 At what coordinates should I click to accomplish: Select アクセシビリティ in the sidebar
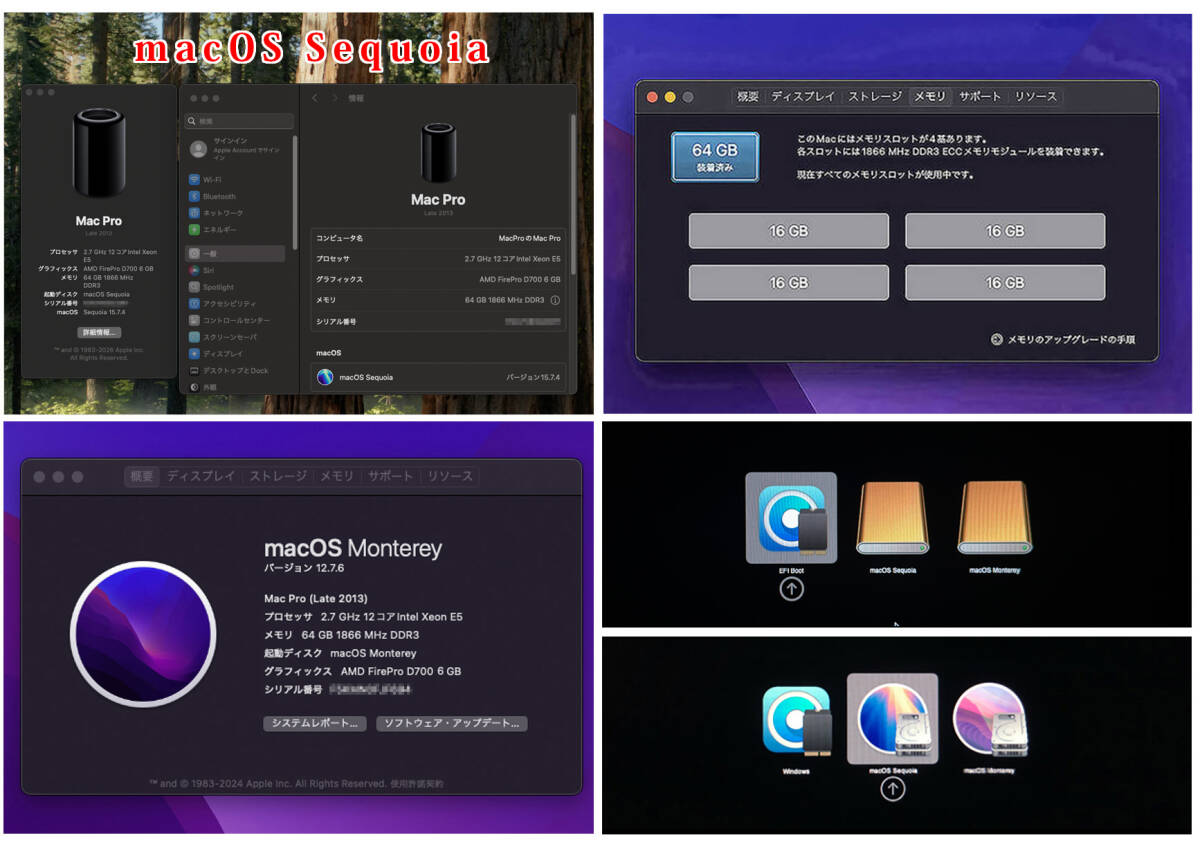point(238,304)
